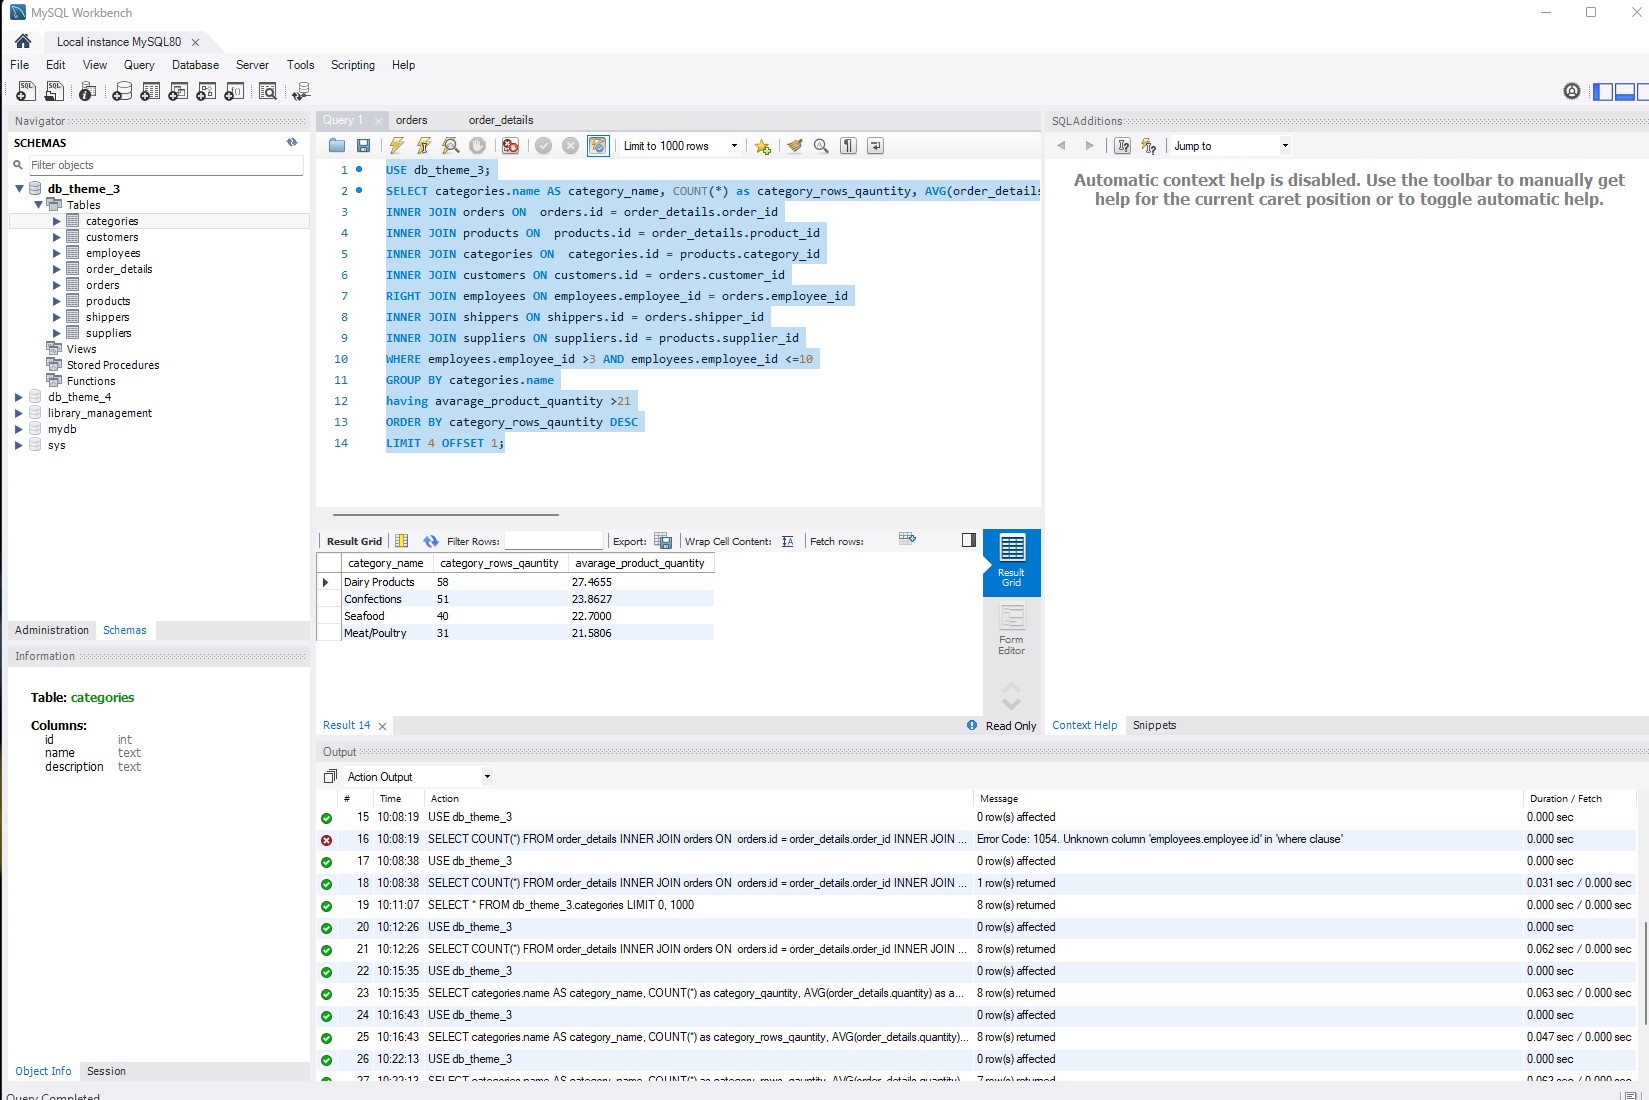This screenshot has height=1100, width=1649.
Task: Toggle left sidebar panel visibility
Action: 1603,92
